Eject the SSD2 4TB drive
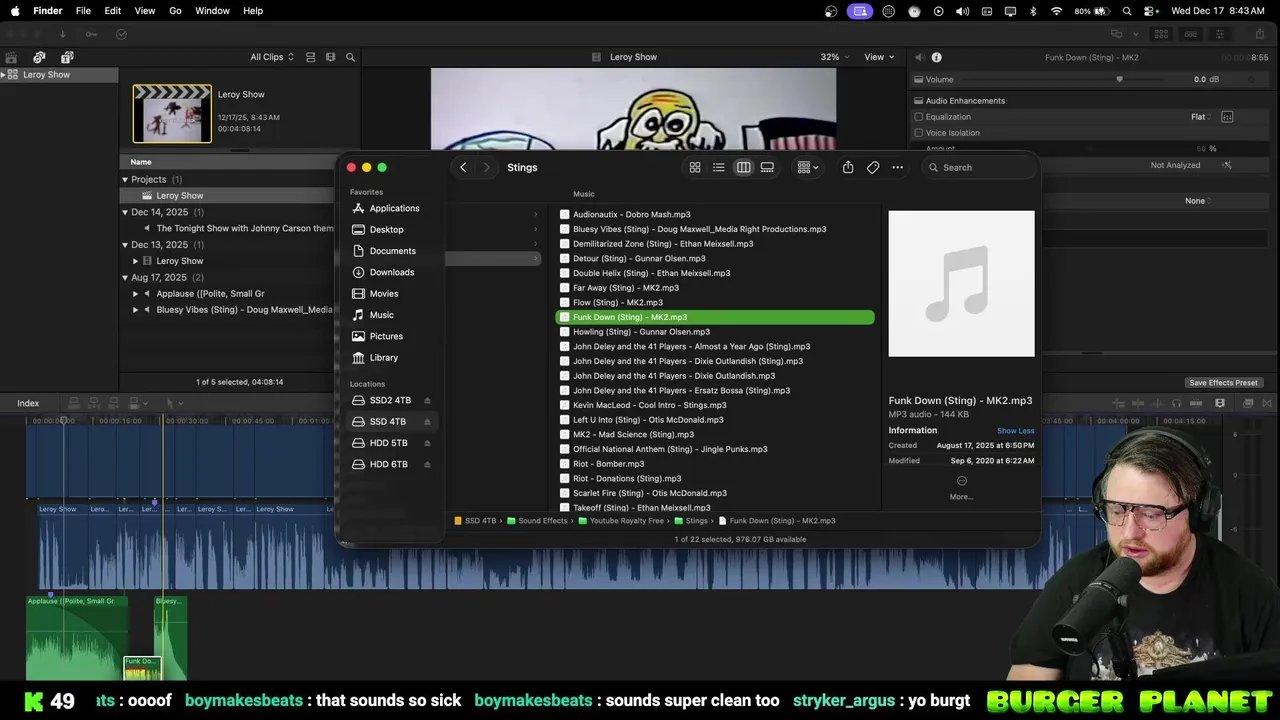1280x720 pixels. pos(427,400)
